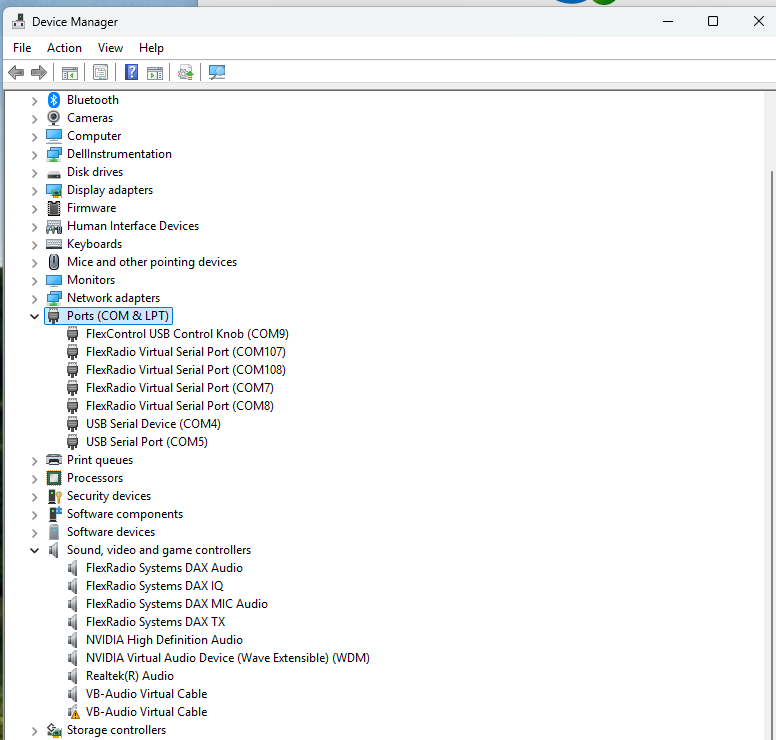The width and height of the screenshot is (776, 740).
Task: Open the Help menu
Action: click(x=151, y=48)
